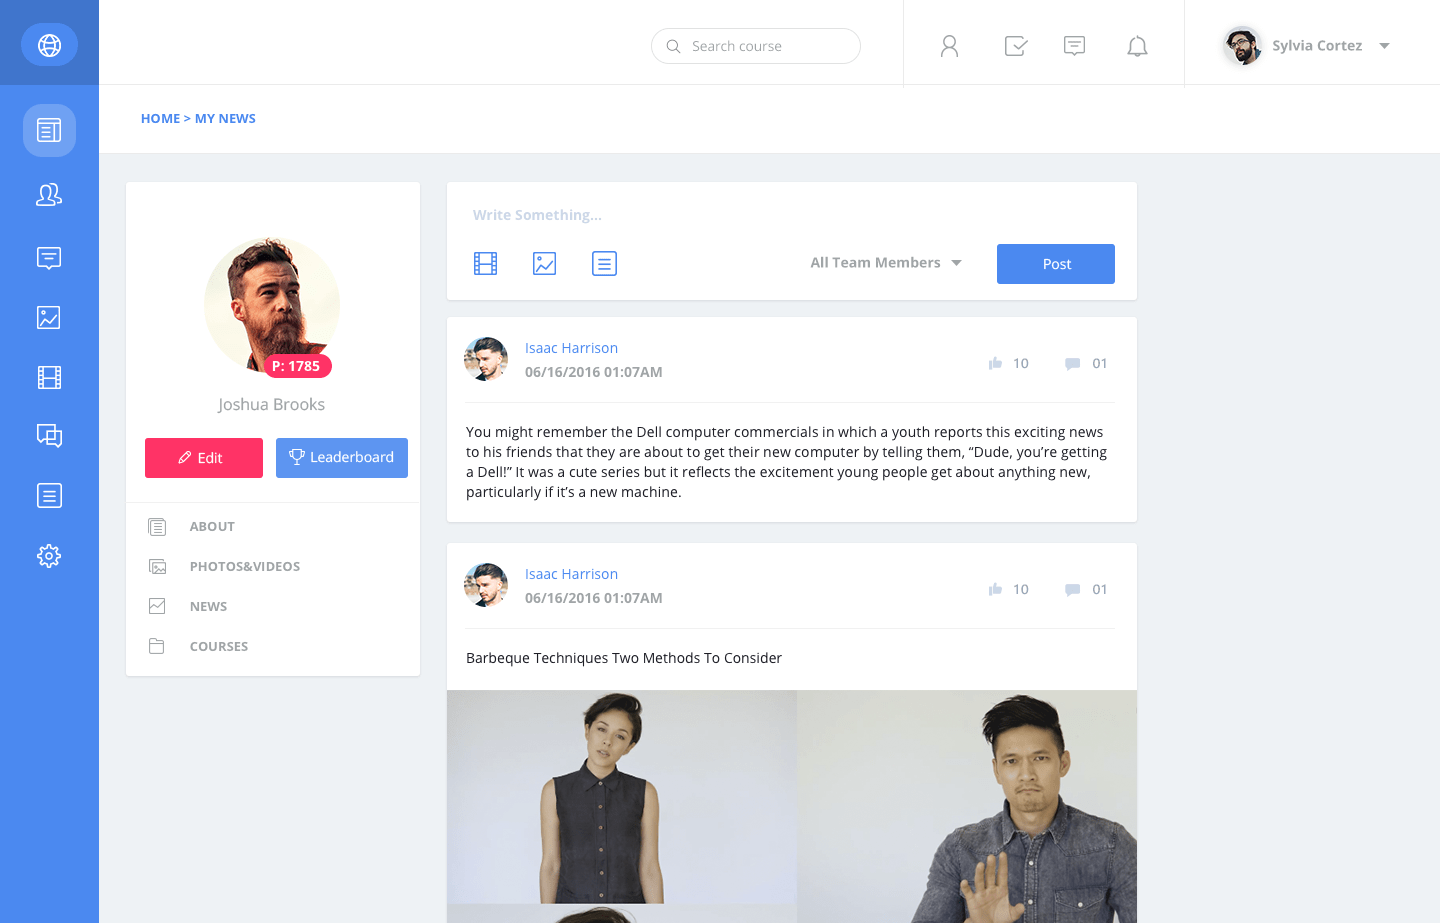Click Isaac Harrison avatar on first post
This screenshot has width=1440, height=923.
coord(486,359)
